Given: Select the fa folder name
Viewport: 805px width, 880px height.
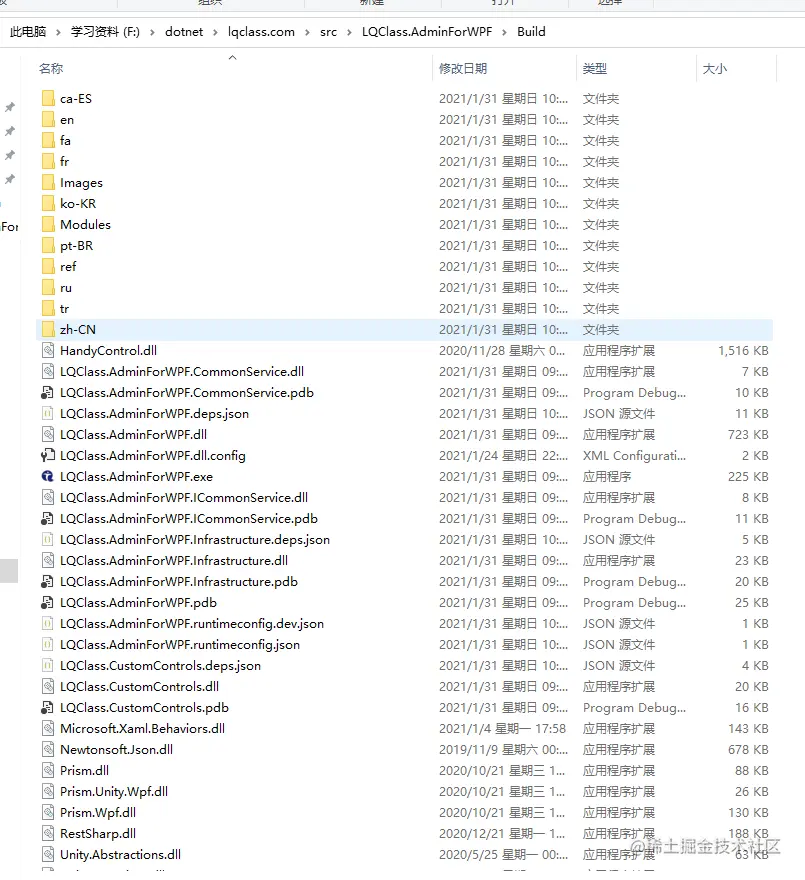Looking at the screenshot, I should (65, 140).
